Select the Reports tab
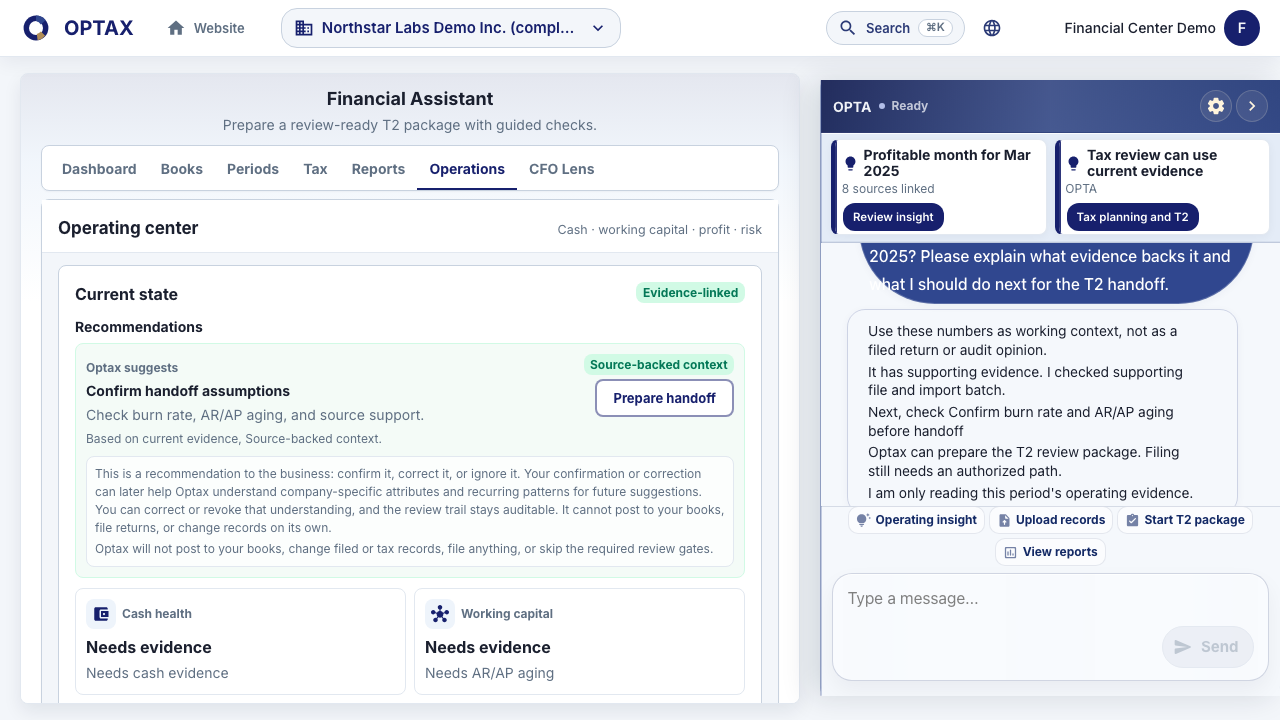The image size is (1280, 720). click(x=378, y=169)
